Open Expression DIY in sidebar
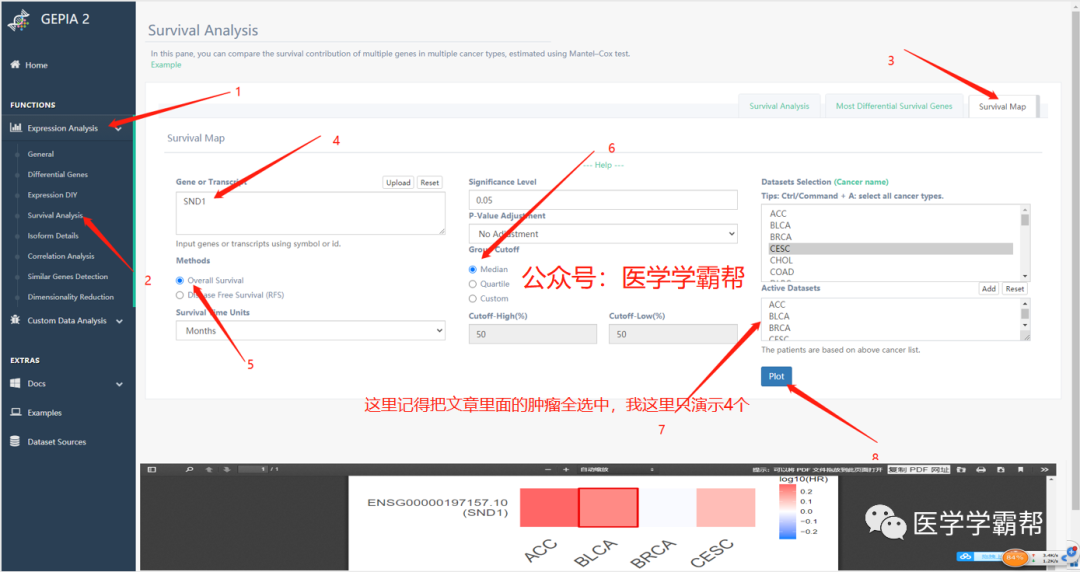1080x572 pixels. (52, 195)
